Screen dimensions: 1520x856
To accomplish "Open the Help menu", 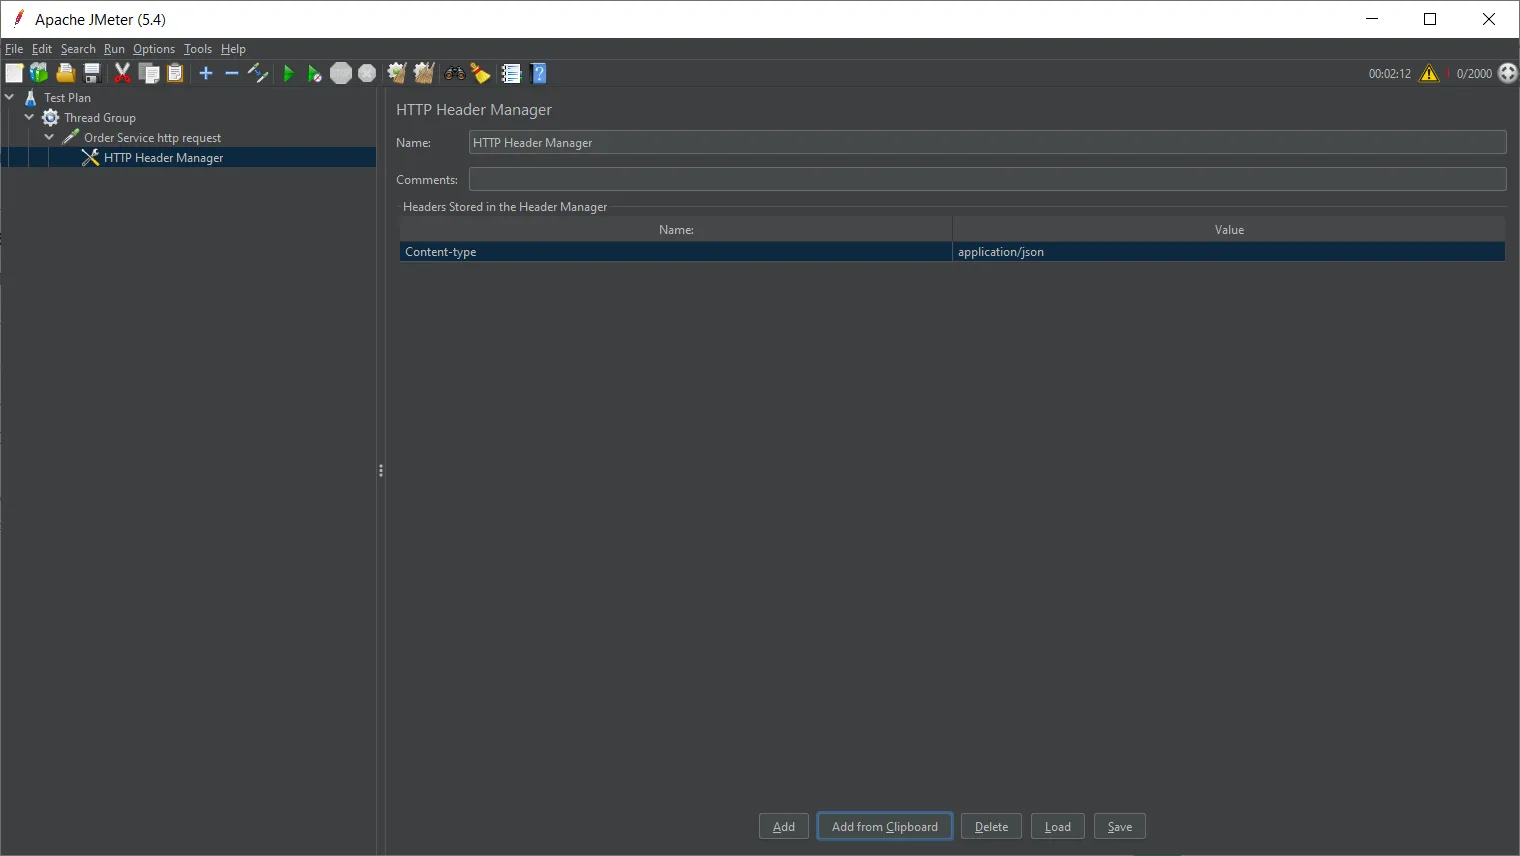I will (x=233, y=49).
